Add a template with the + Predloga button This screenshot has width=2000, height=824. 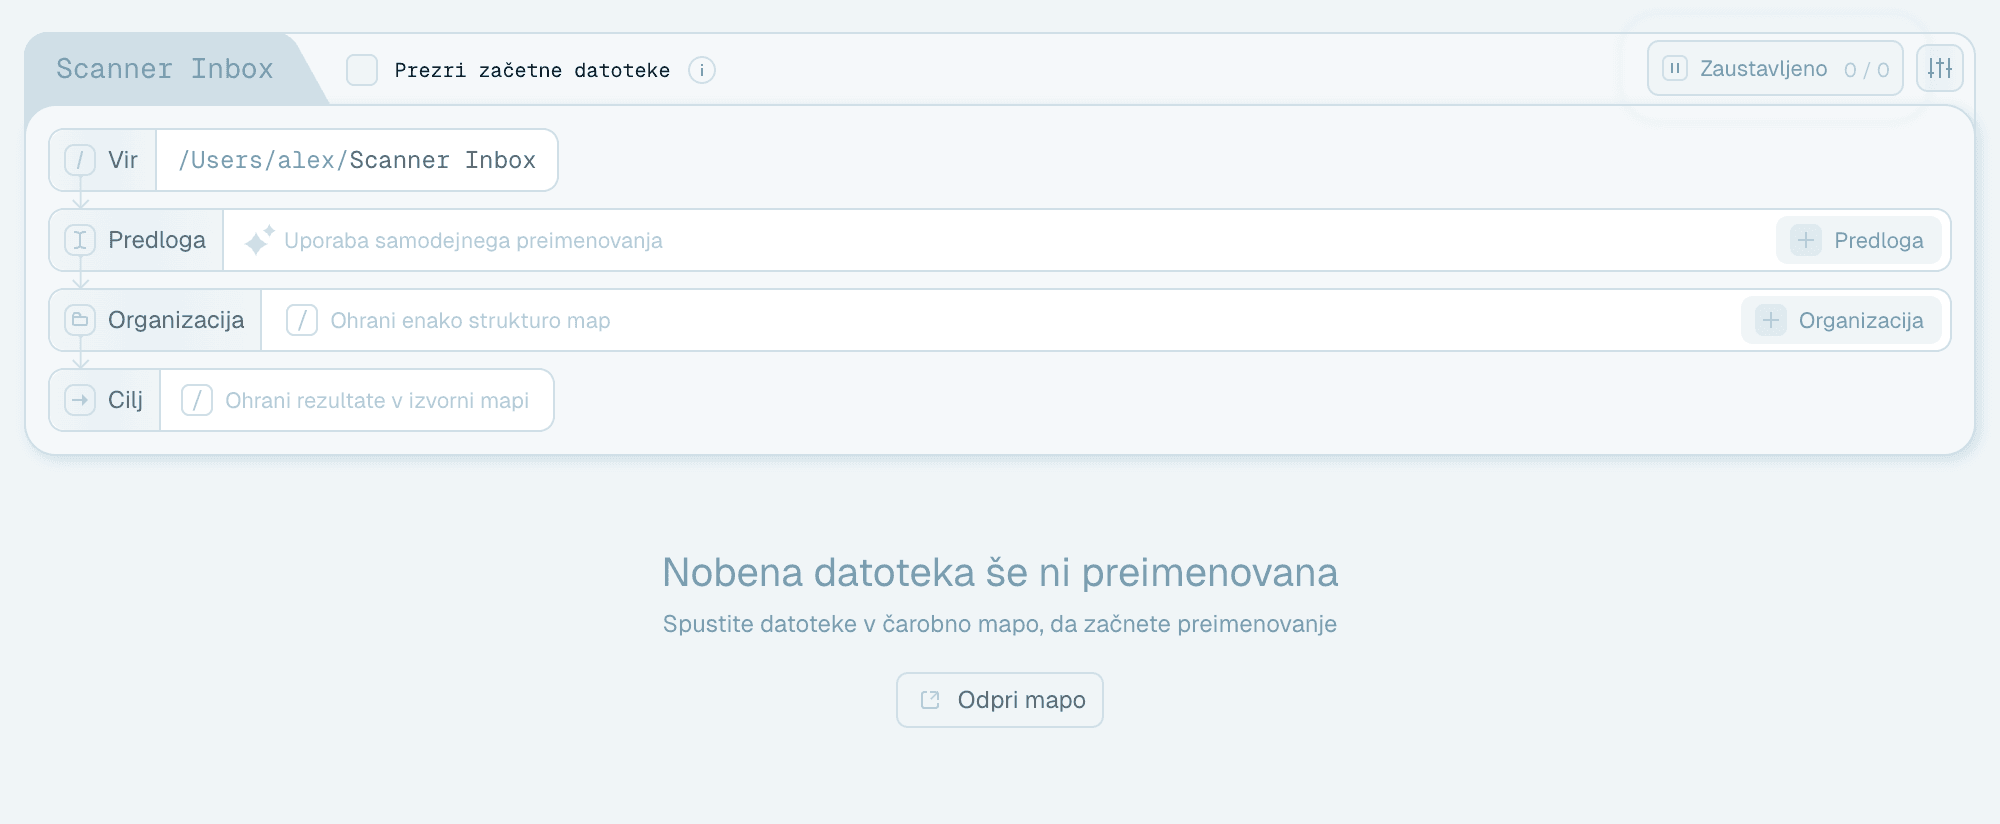point(1859,240)
